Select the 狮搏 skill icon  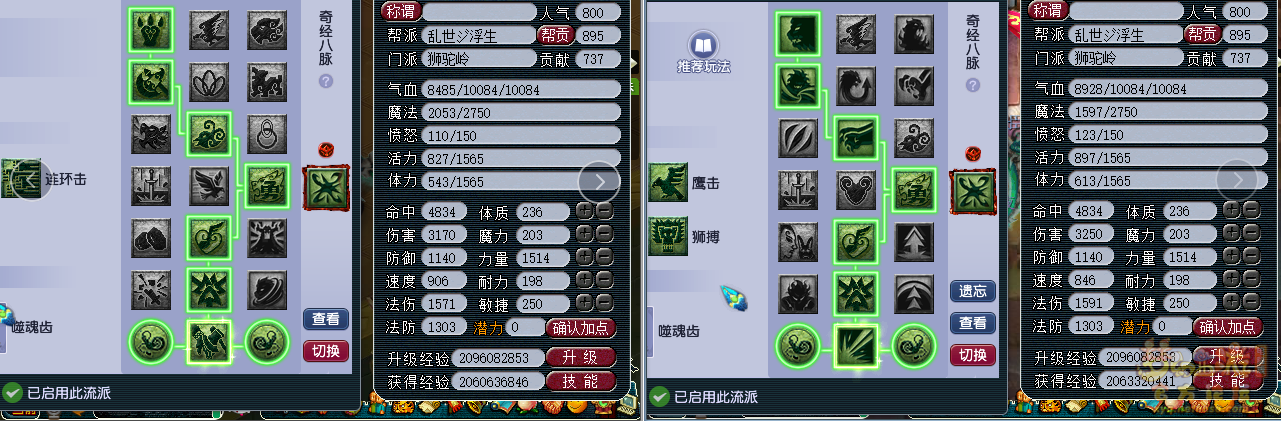(667, 237)
